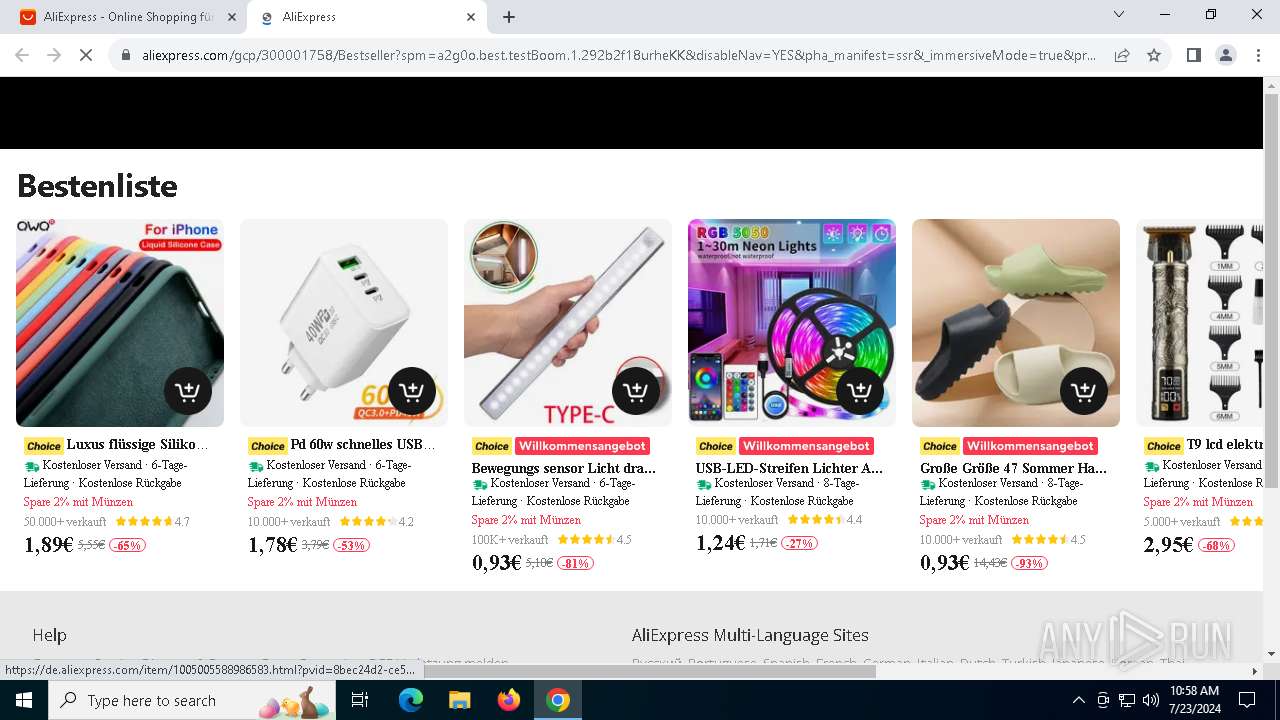
Task: Open File Explorer from the taskbar
Action: (x=460, y=700)
